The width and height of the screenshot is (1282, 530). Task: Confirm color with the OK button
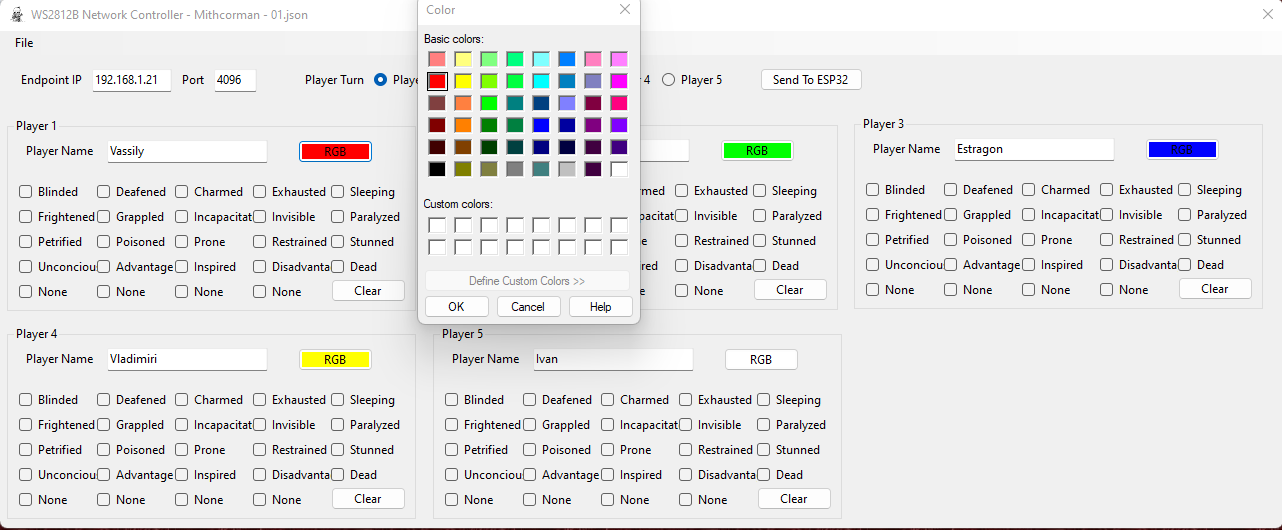[x=456, y=307]
